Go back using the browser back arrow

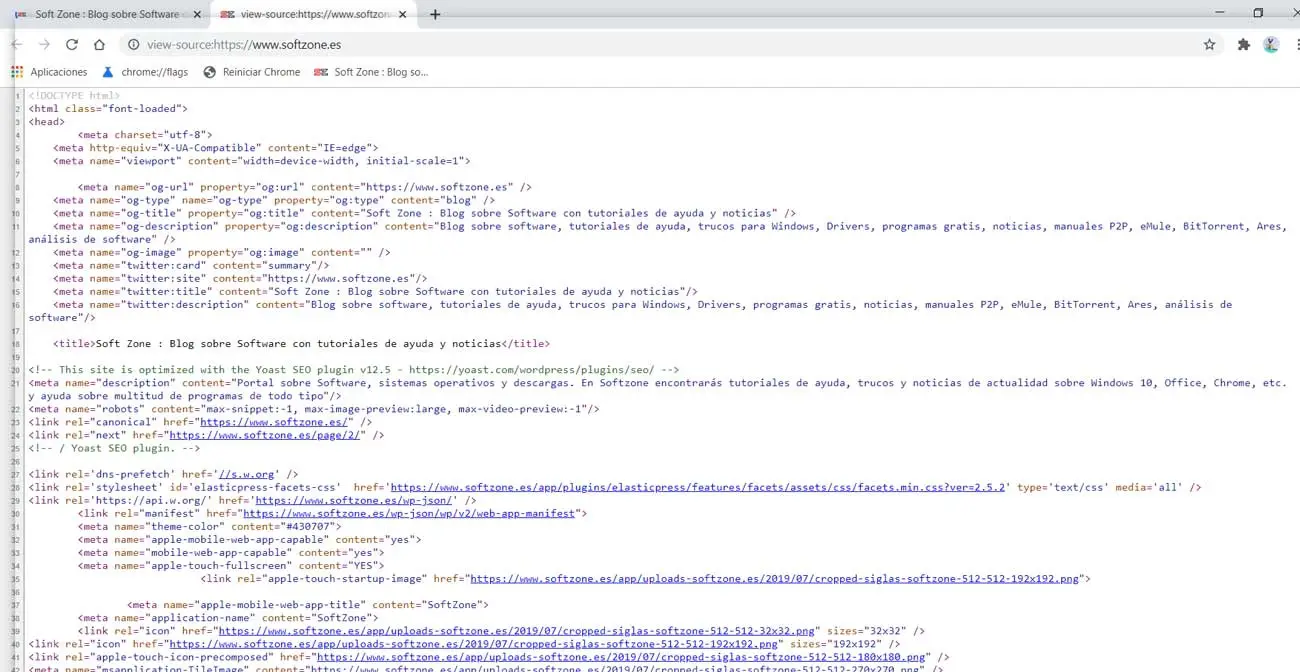pyautogui.click(x=17, y=45)
